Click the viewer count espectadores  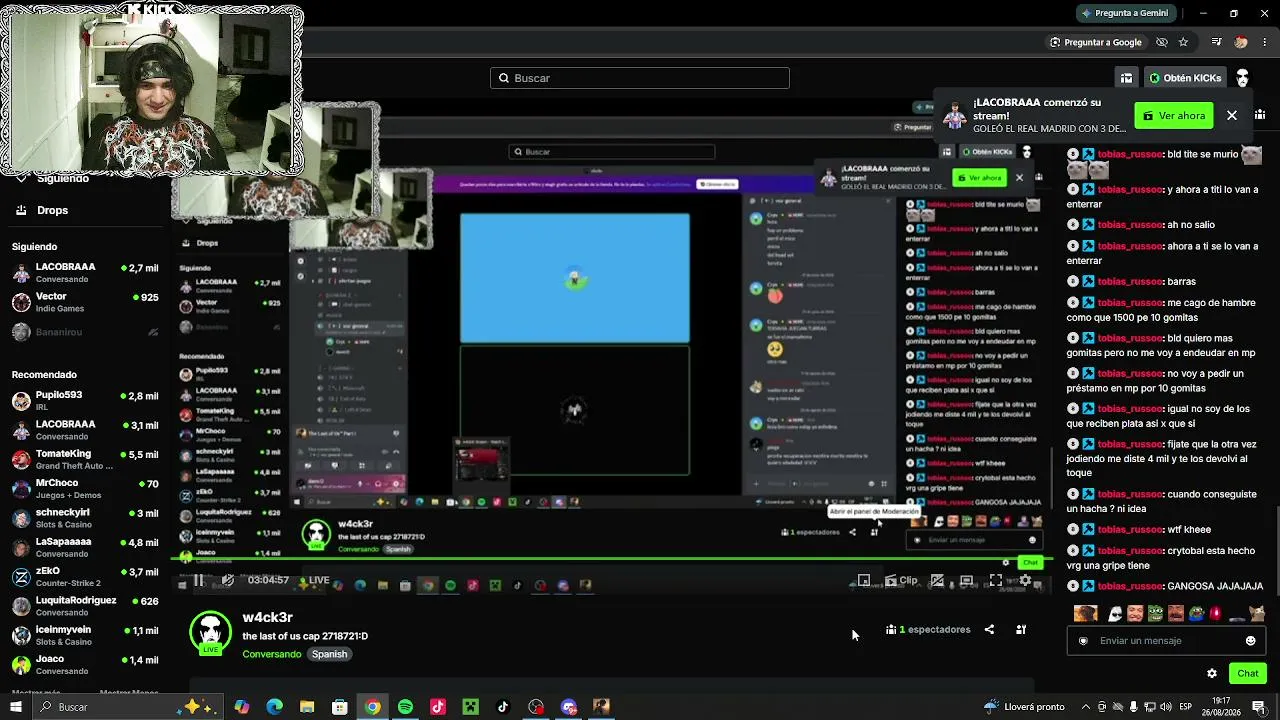pyautogui.click(x=928, y=630)
